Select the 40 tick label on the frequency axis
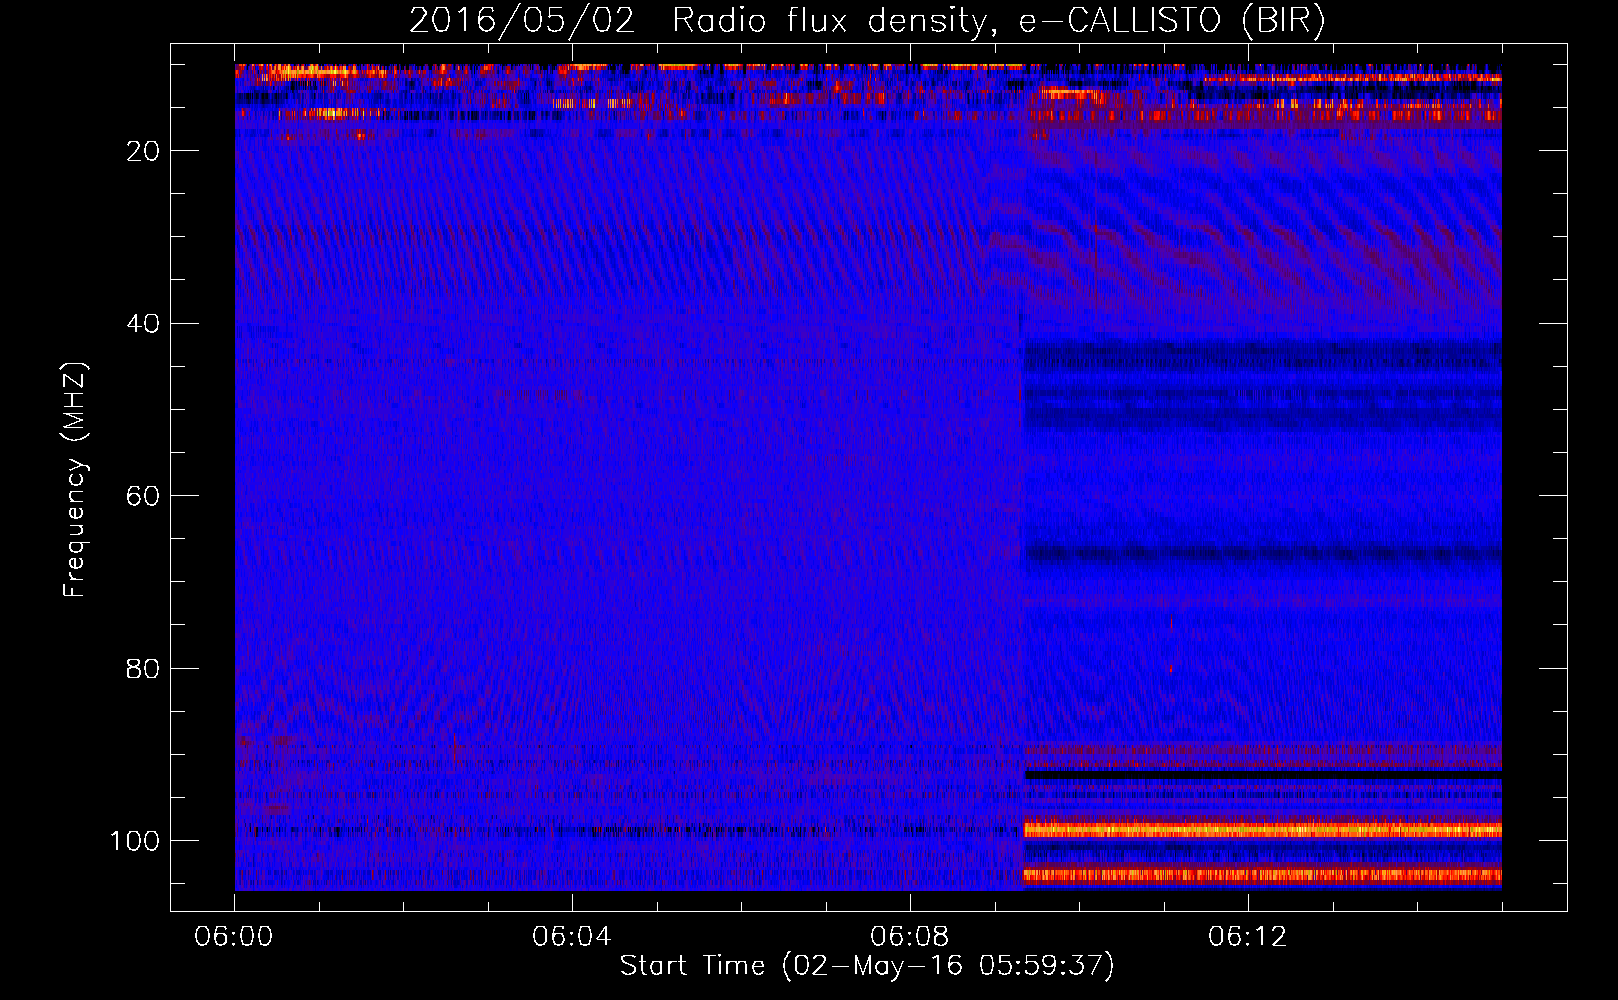The height and width of the screenshot is (1000, 1618). pos(144,324)
